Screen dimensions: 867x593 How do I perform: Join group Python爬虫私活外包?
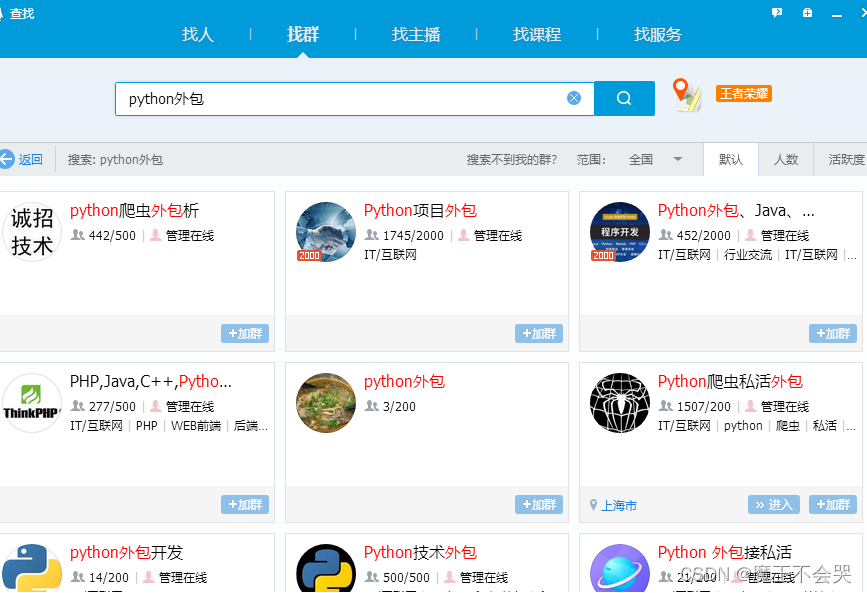tap(833, 504)
